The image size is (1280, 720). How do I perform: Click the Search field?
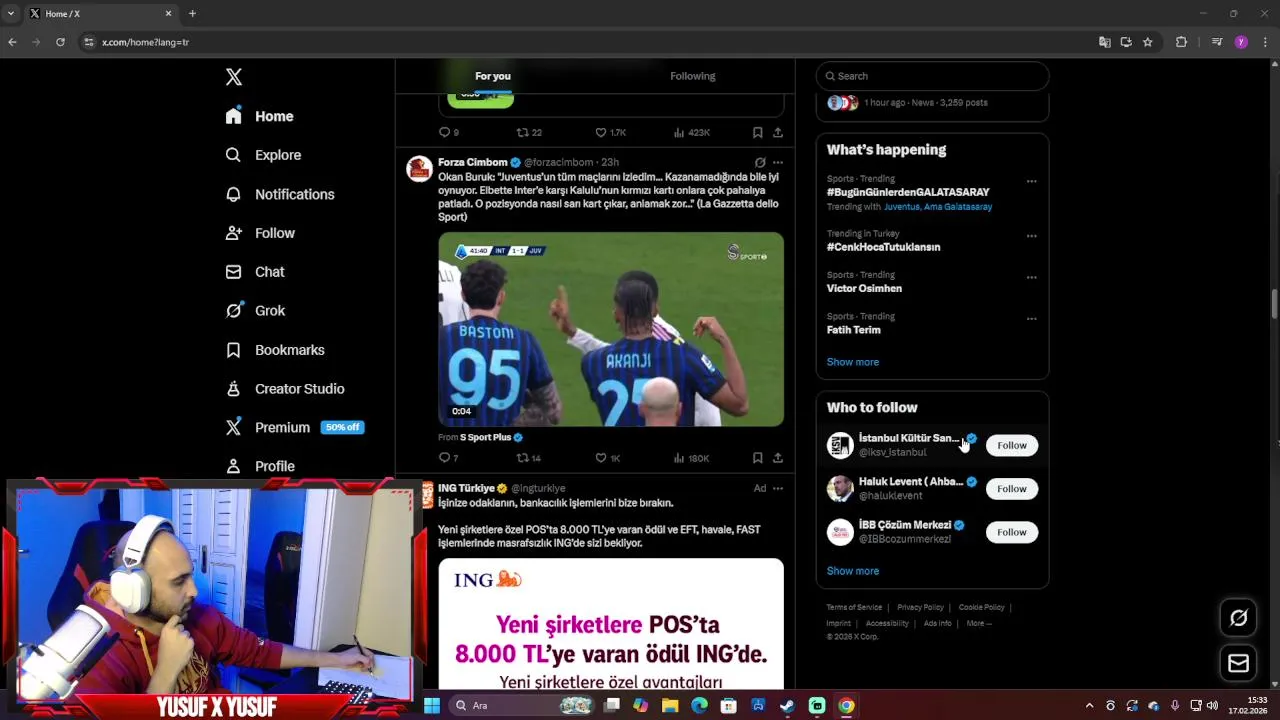click(x=932, y=76)
